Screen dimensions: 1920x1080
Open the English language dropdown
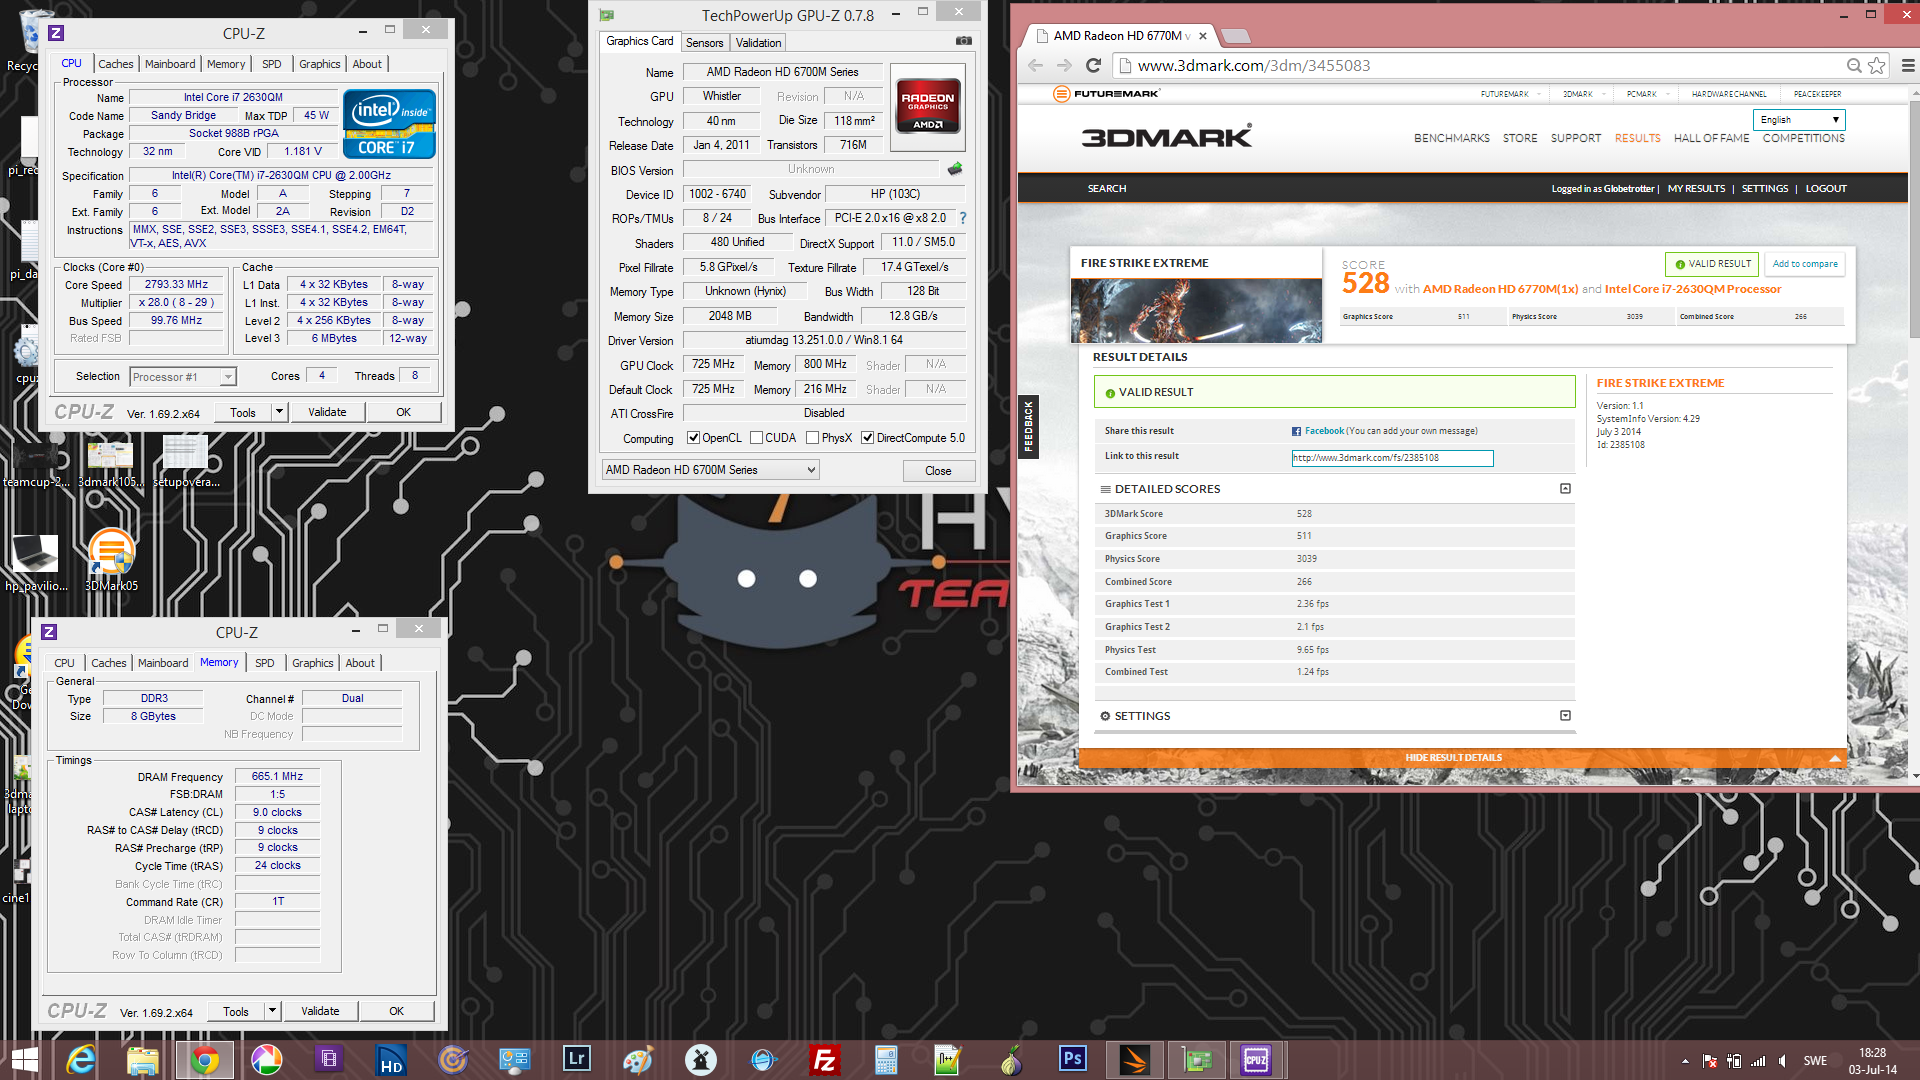tap(1799, 120)
